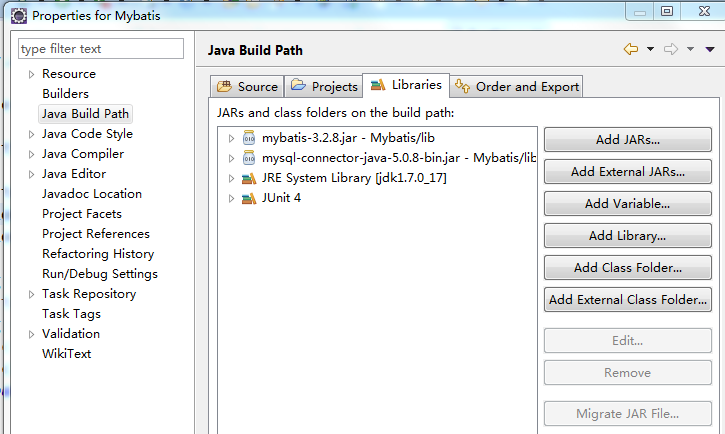Click the Remove button
725x434 pixels.
point(627,373)
